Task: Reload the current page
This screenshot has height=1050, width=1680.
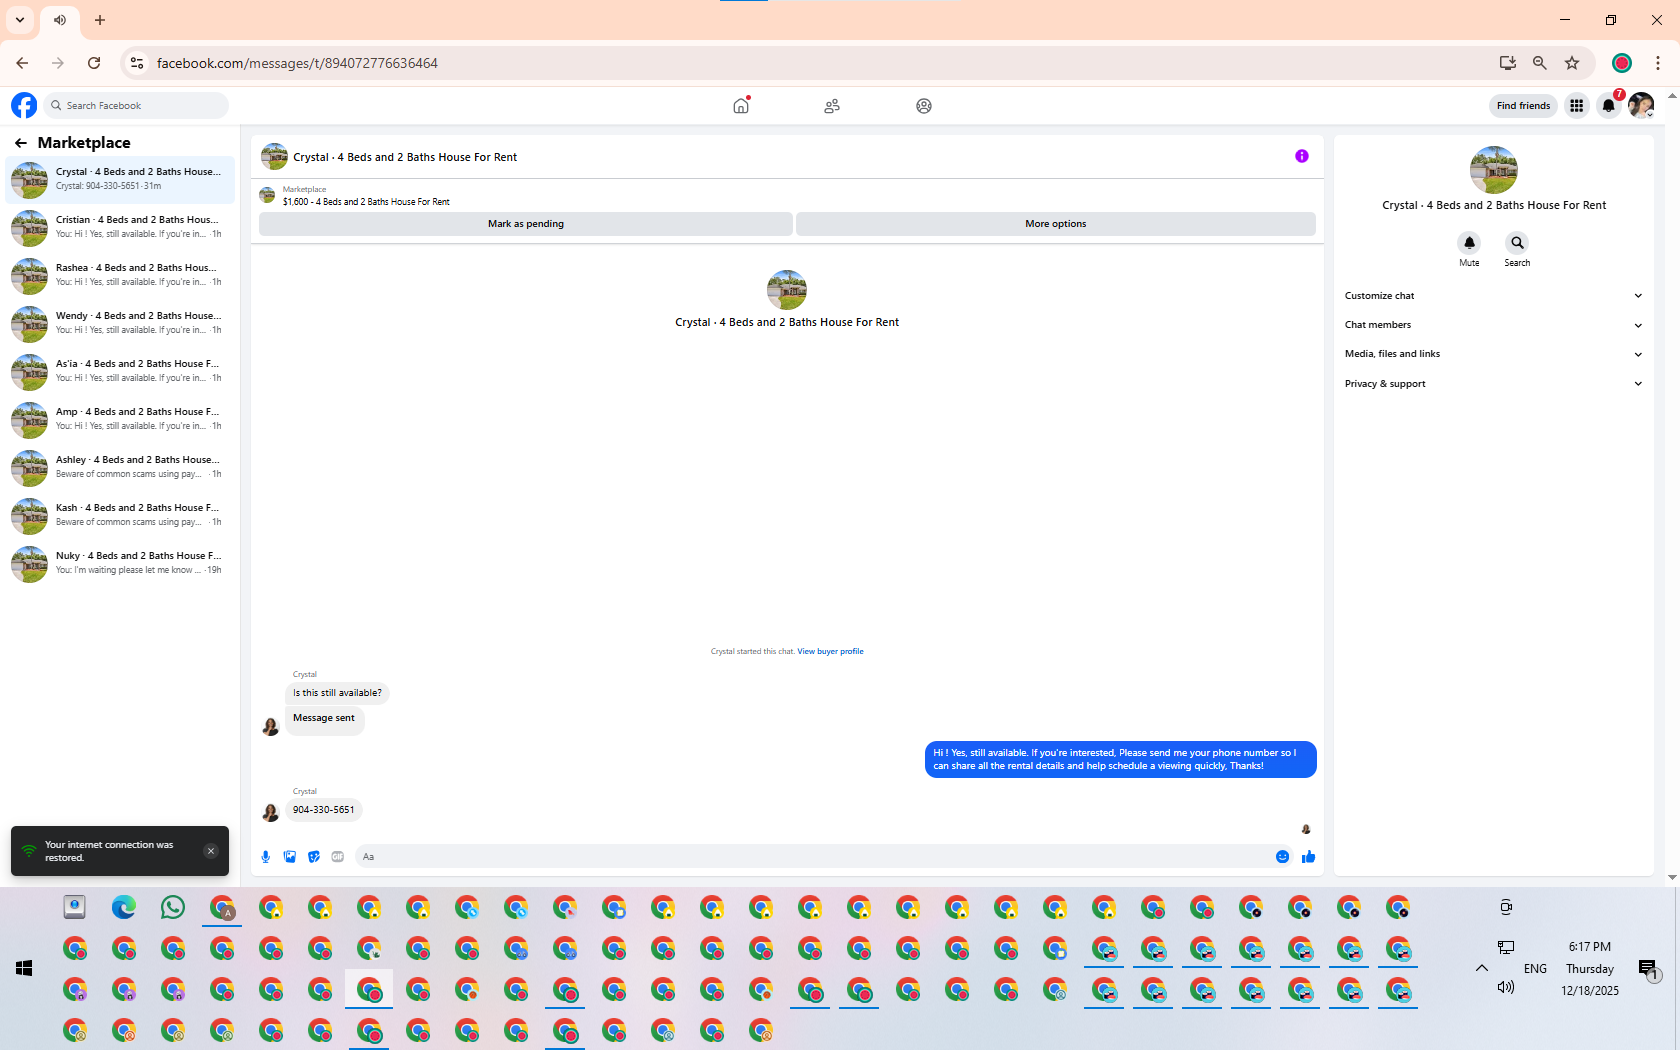Action: (94, 63)
